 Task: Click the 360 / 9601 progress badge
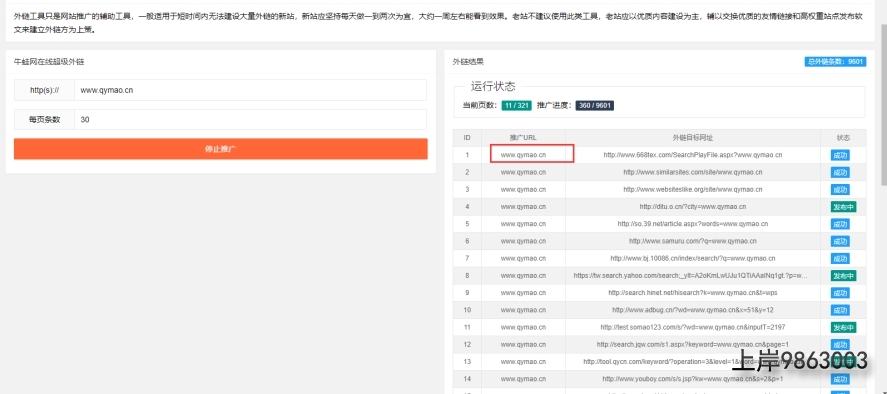(595, 105)
